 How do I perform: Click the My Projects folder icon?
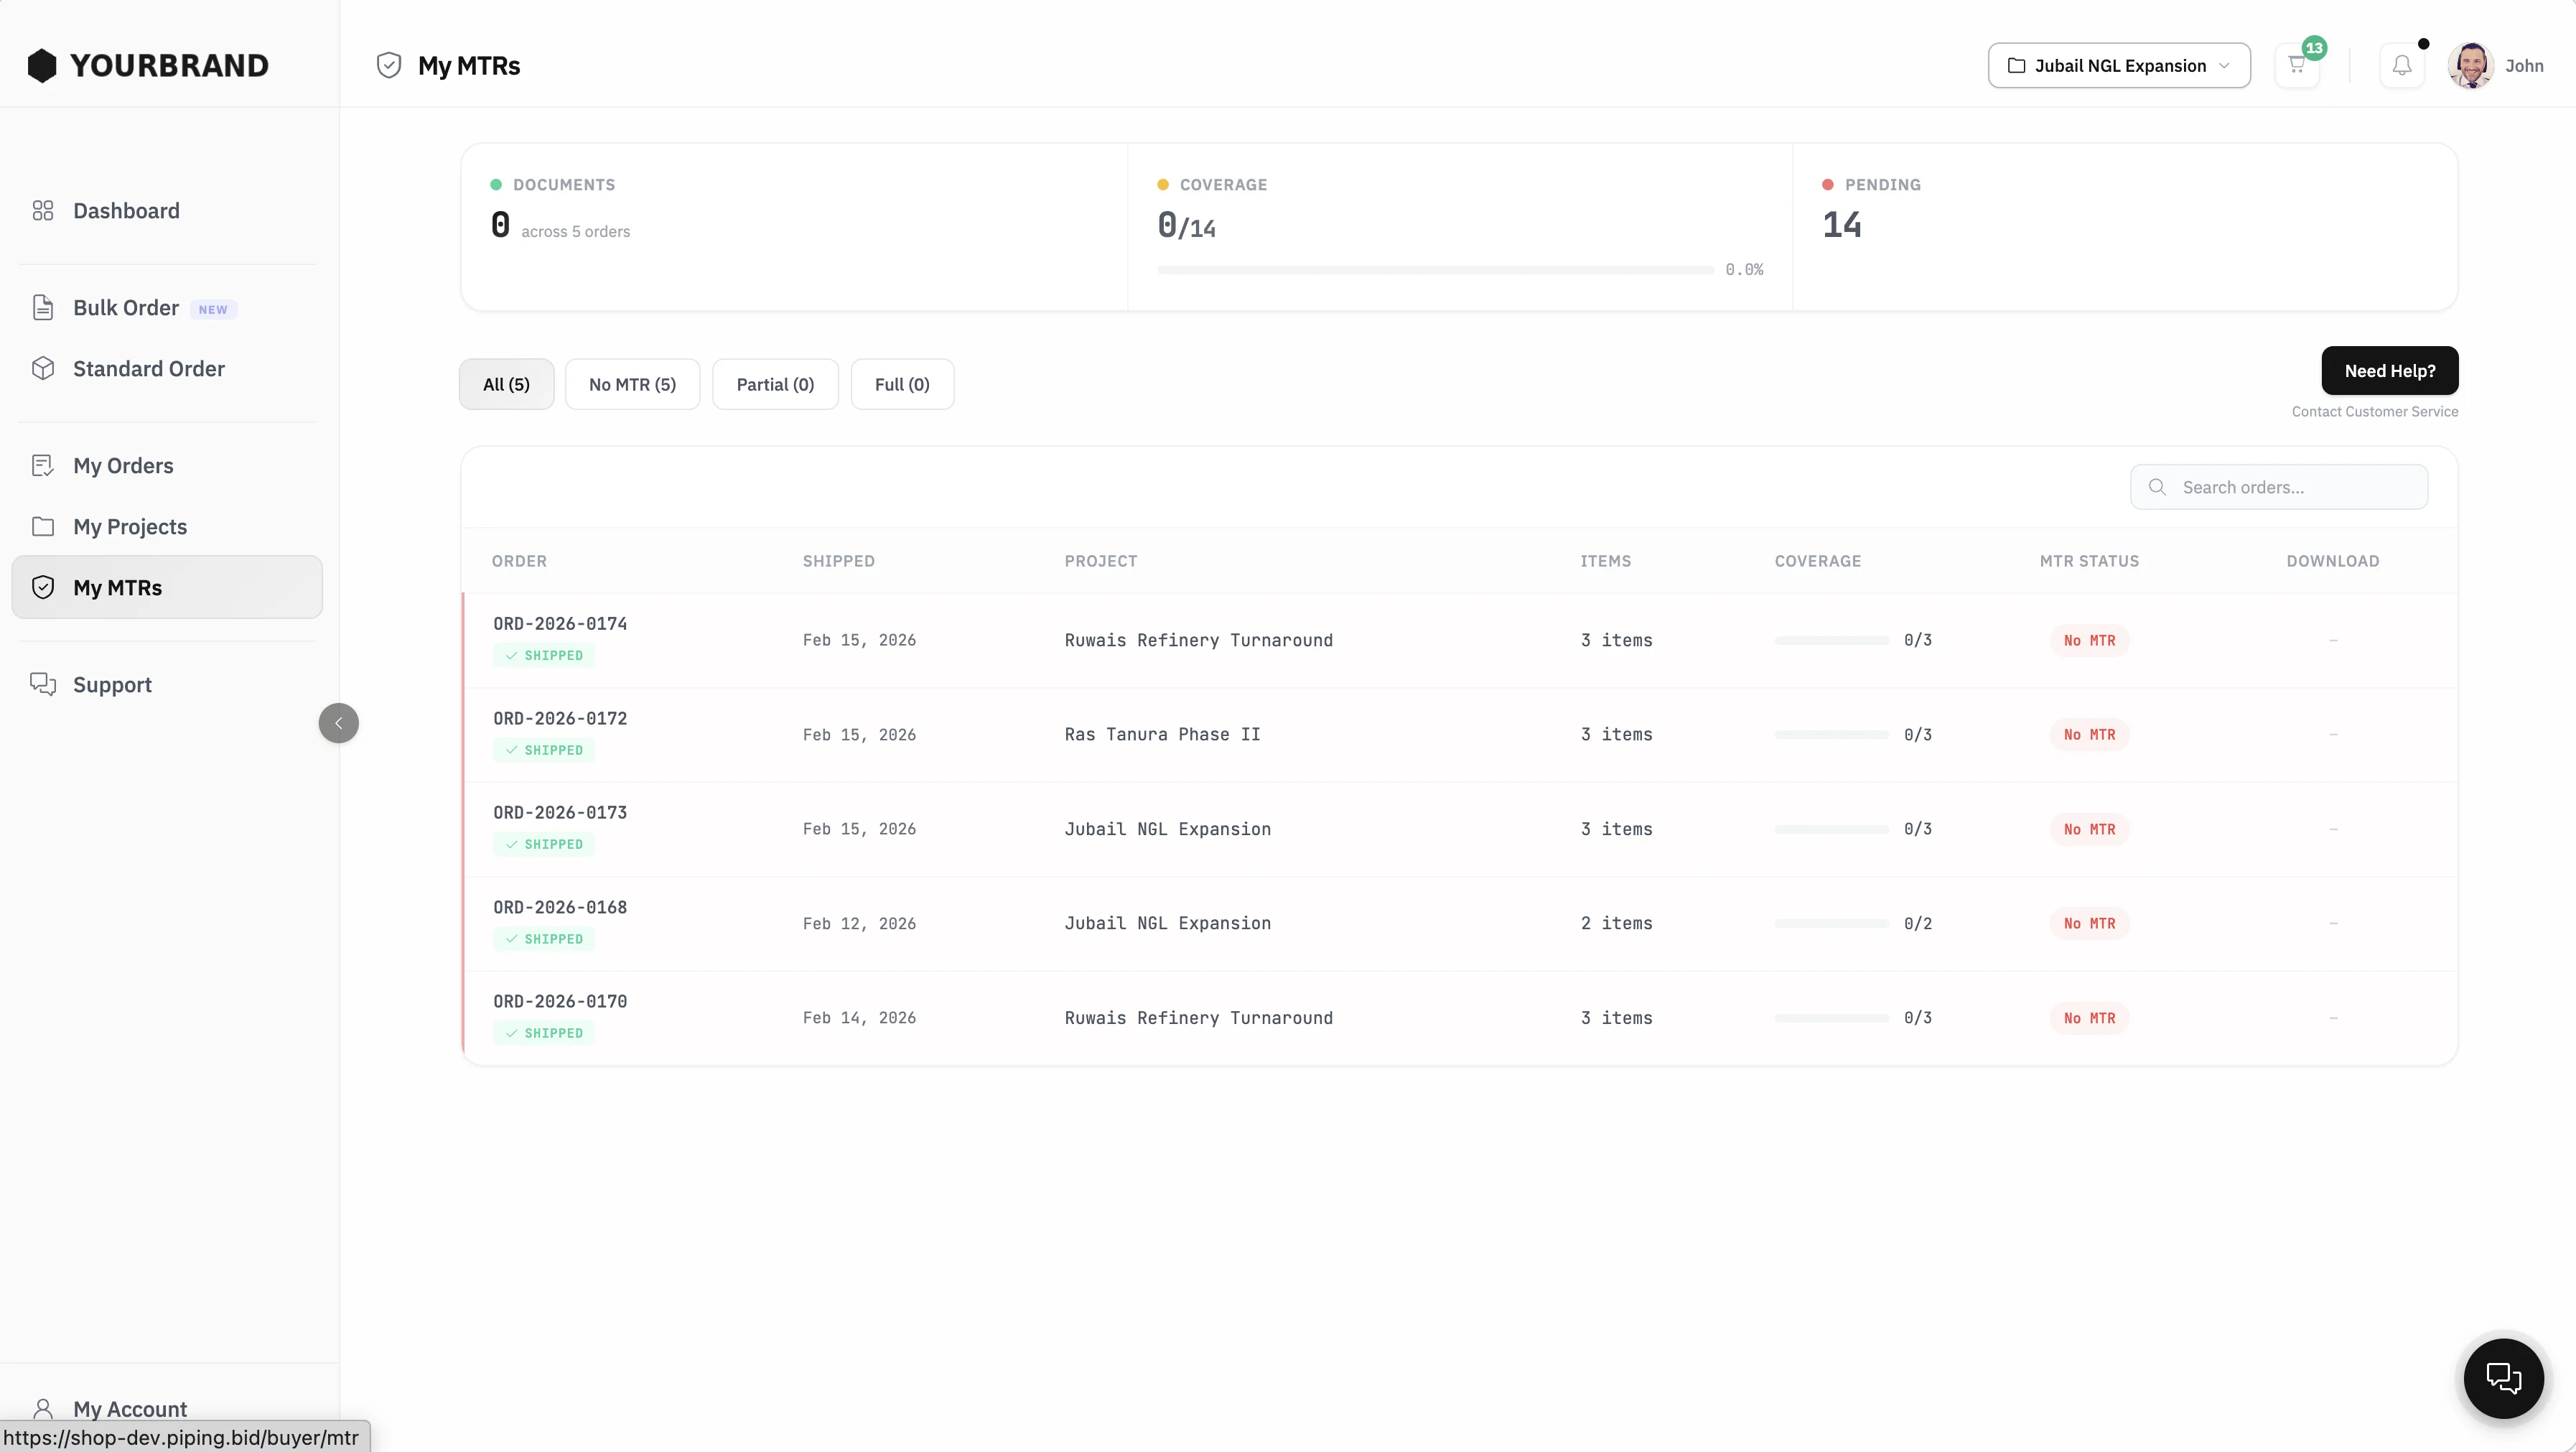point(42,527)
